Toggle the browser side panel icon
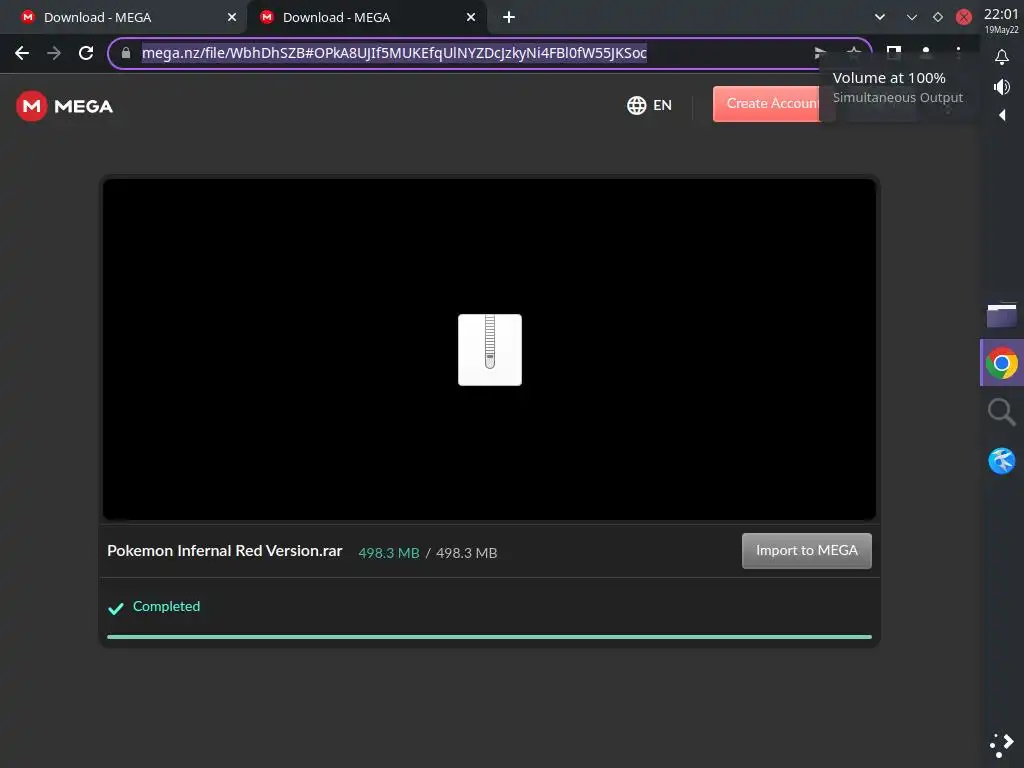 tap(894, 52)
